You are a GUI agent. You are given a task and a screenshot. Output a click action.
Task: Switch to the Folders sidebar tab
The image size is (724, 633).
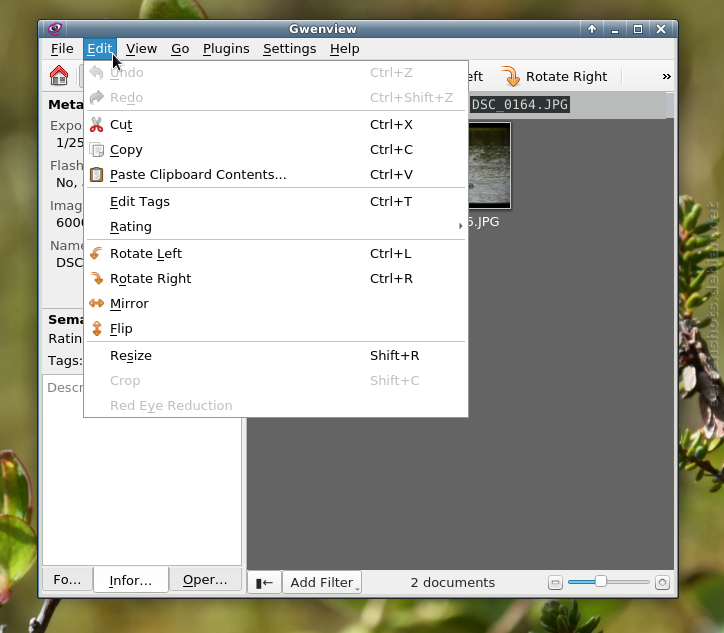[x=67, y=579]
